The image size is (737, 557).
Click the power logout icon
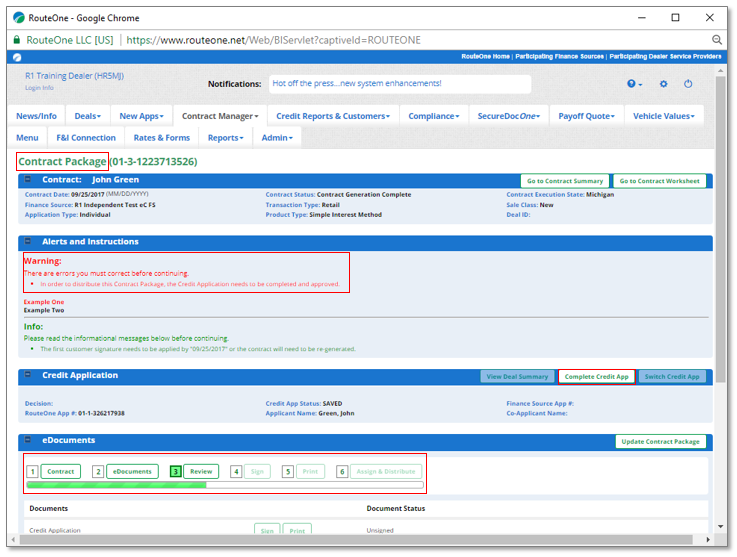click(x=688, y=84)
